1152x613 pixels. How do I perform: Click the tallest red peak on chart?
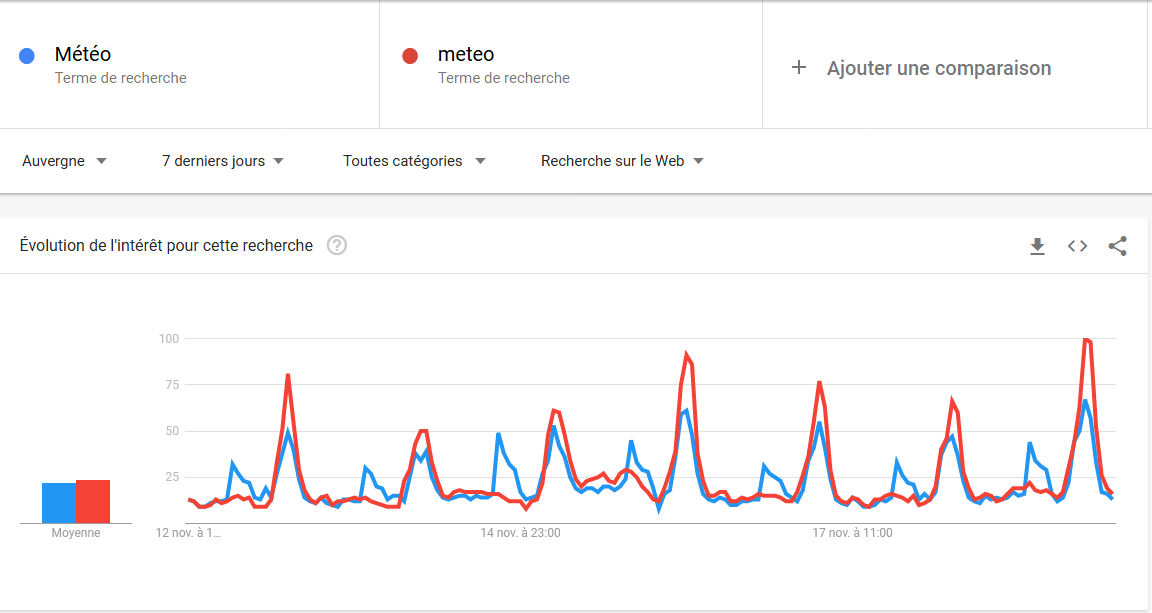click(1087, 341)
